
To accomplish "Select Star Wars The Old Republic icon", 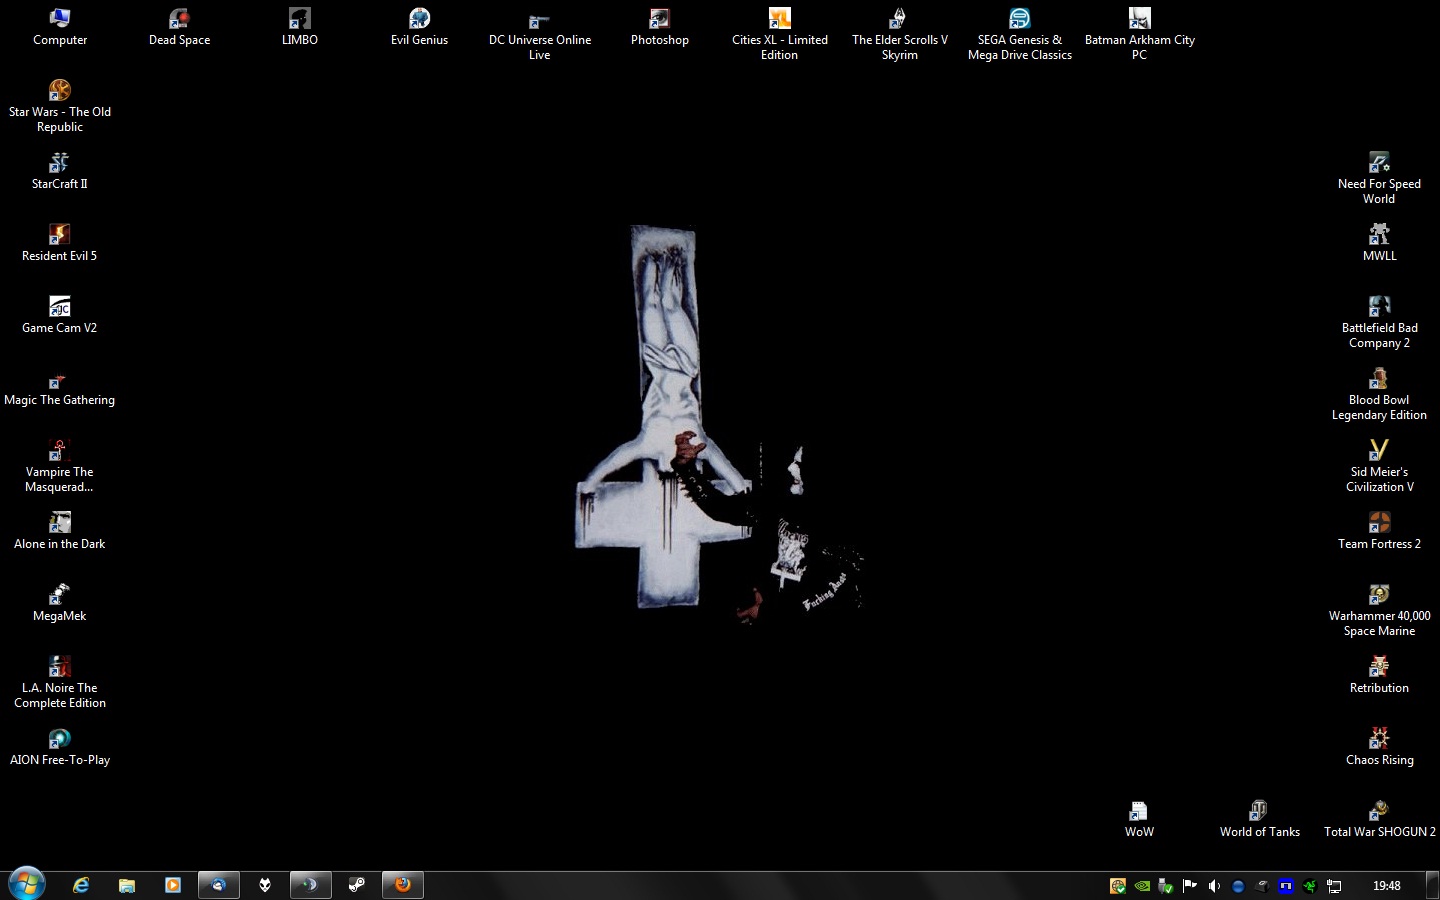I will click(x=60, y=106).
